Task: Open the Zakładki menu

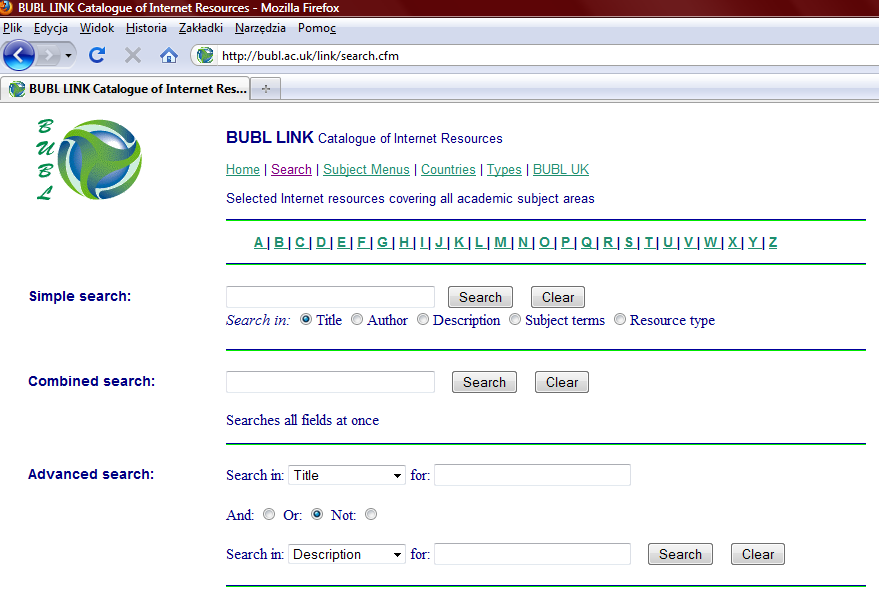Action: click(201, 28)
